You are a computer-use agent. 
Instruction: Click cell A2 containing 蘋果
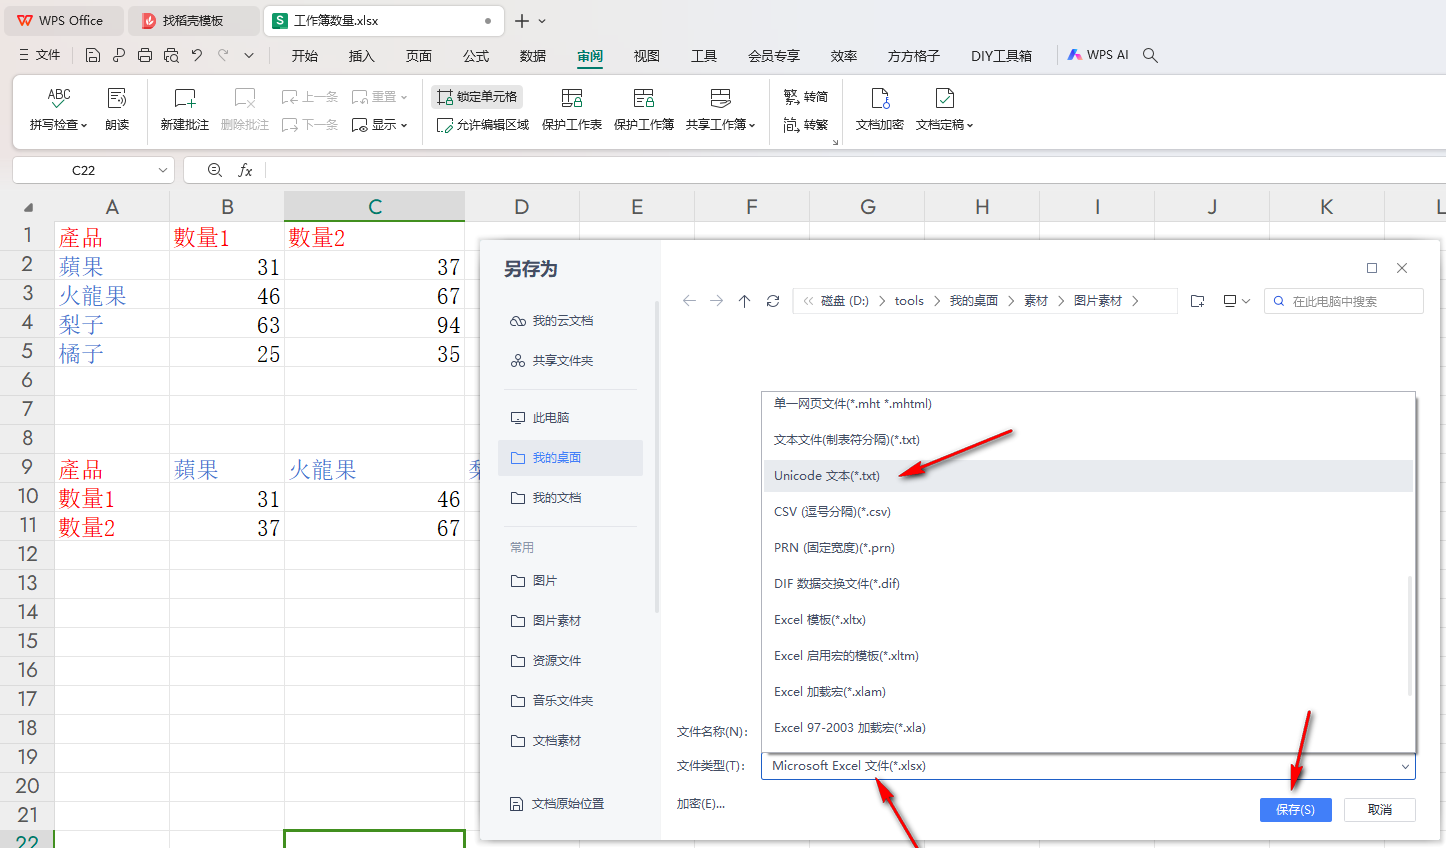[x=112, y=266]
